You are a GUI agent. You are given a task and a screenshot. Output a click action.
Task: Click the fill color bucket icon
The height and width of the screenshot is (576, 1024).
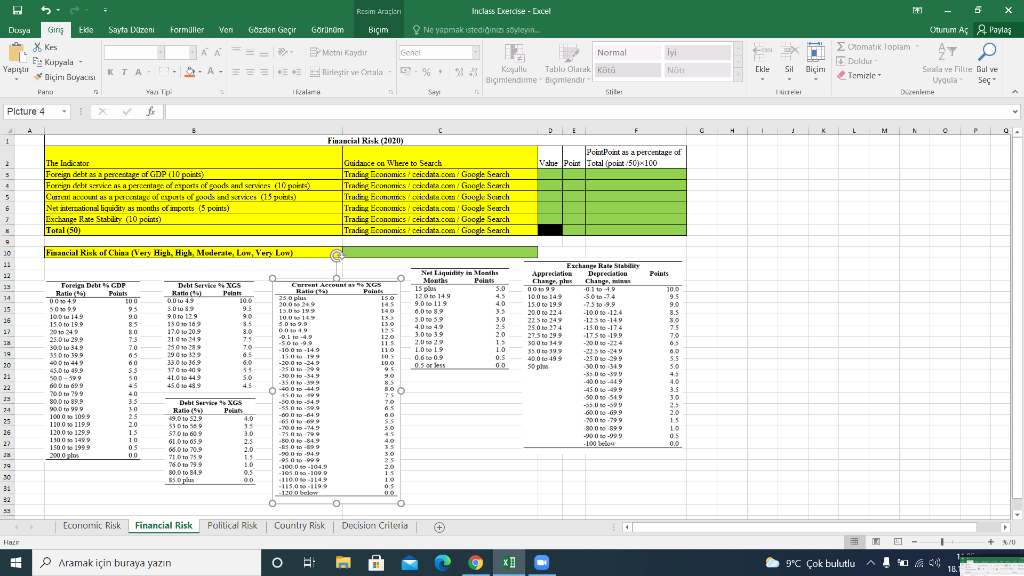190,72
